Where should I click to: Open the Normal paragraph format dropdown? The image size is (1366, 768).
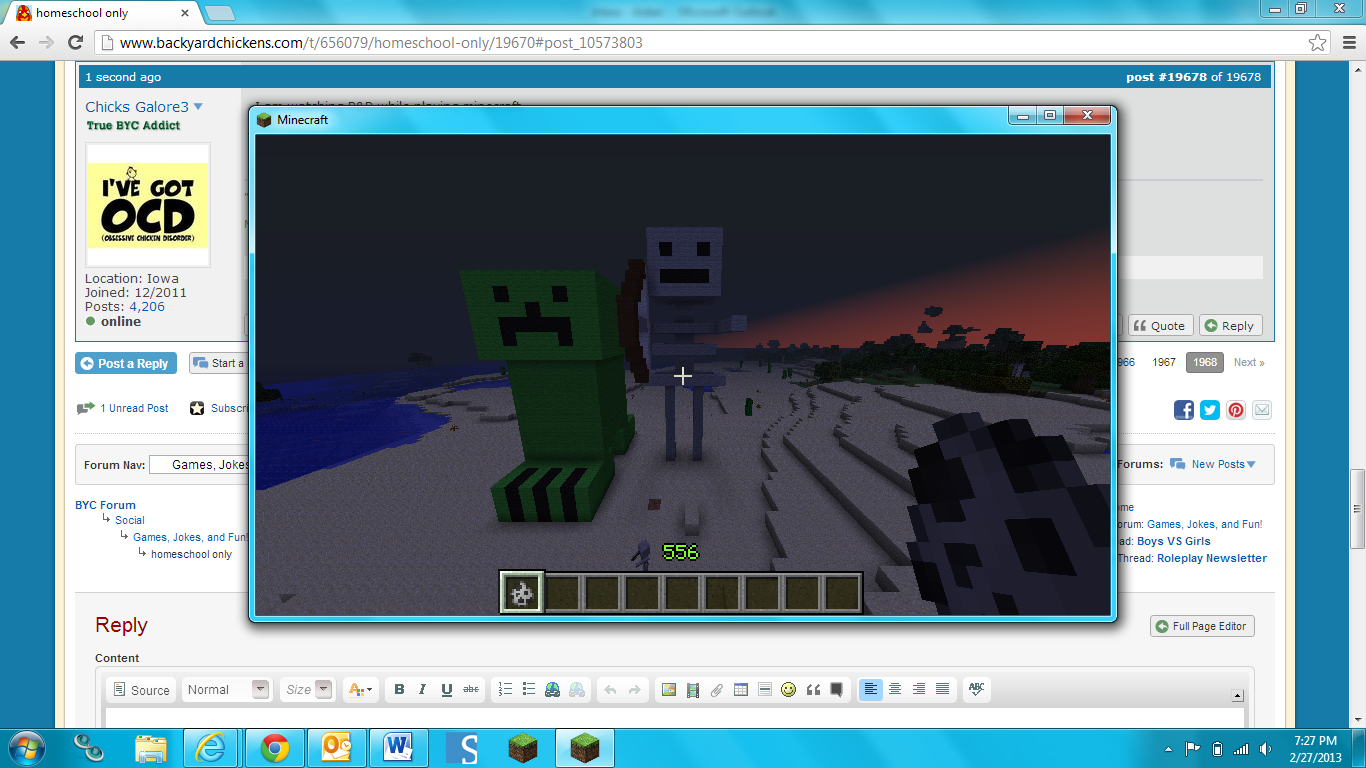click(x=226, y=689)
